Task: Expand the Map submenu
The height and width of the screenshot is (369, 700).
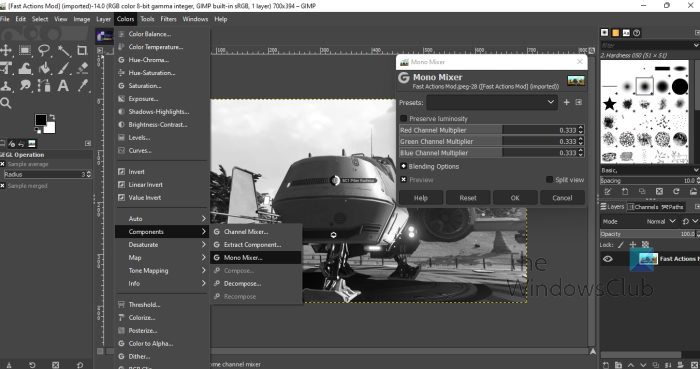Action: [x=162, y=257]
